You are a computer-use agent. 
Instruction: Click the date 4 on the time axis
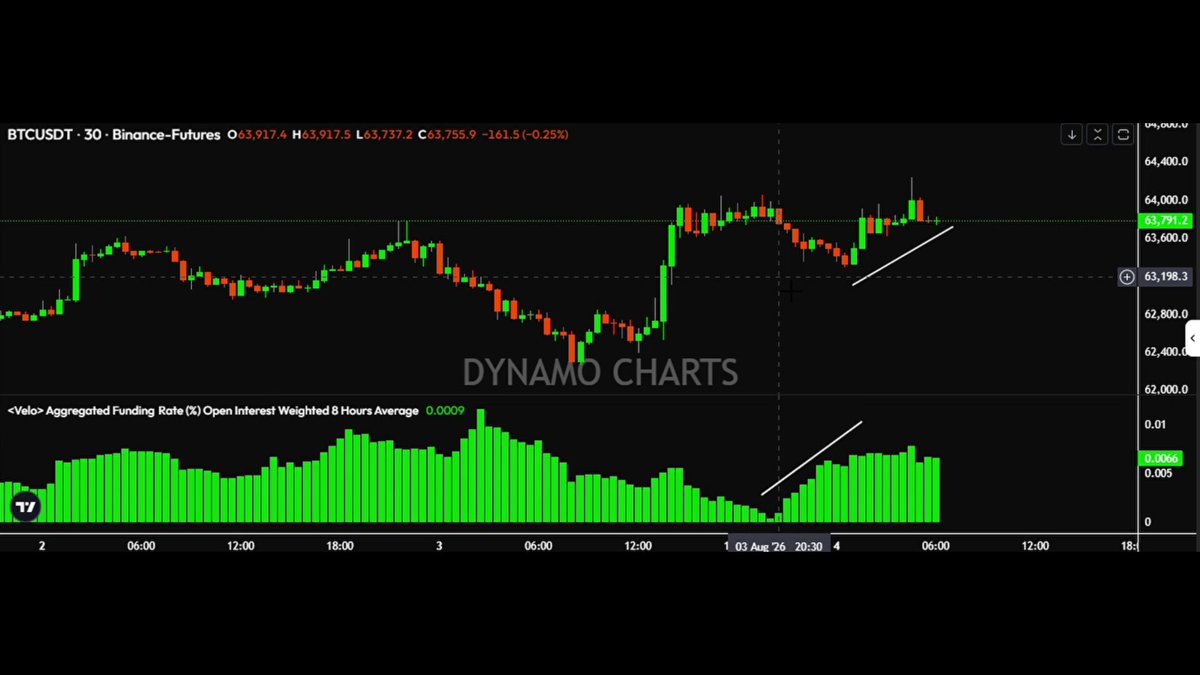point(837,546)
